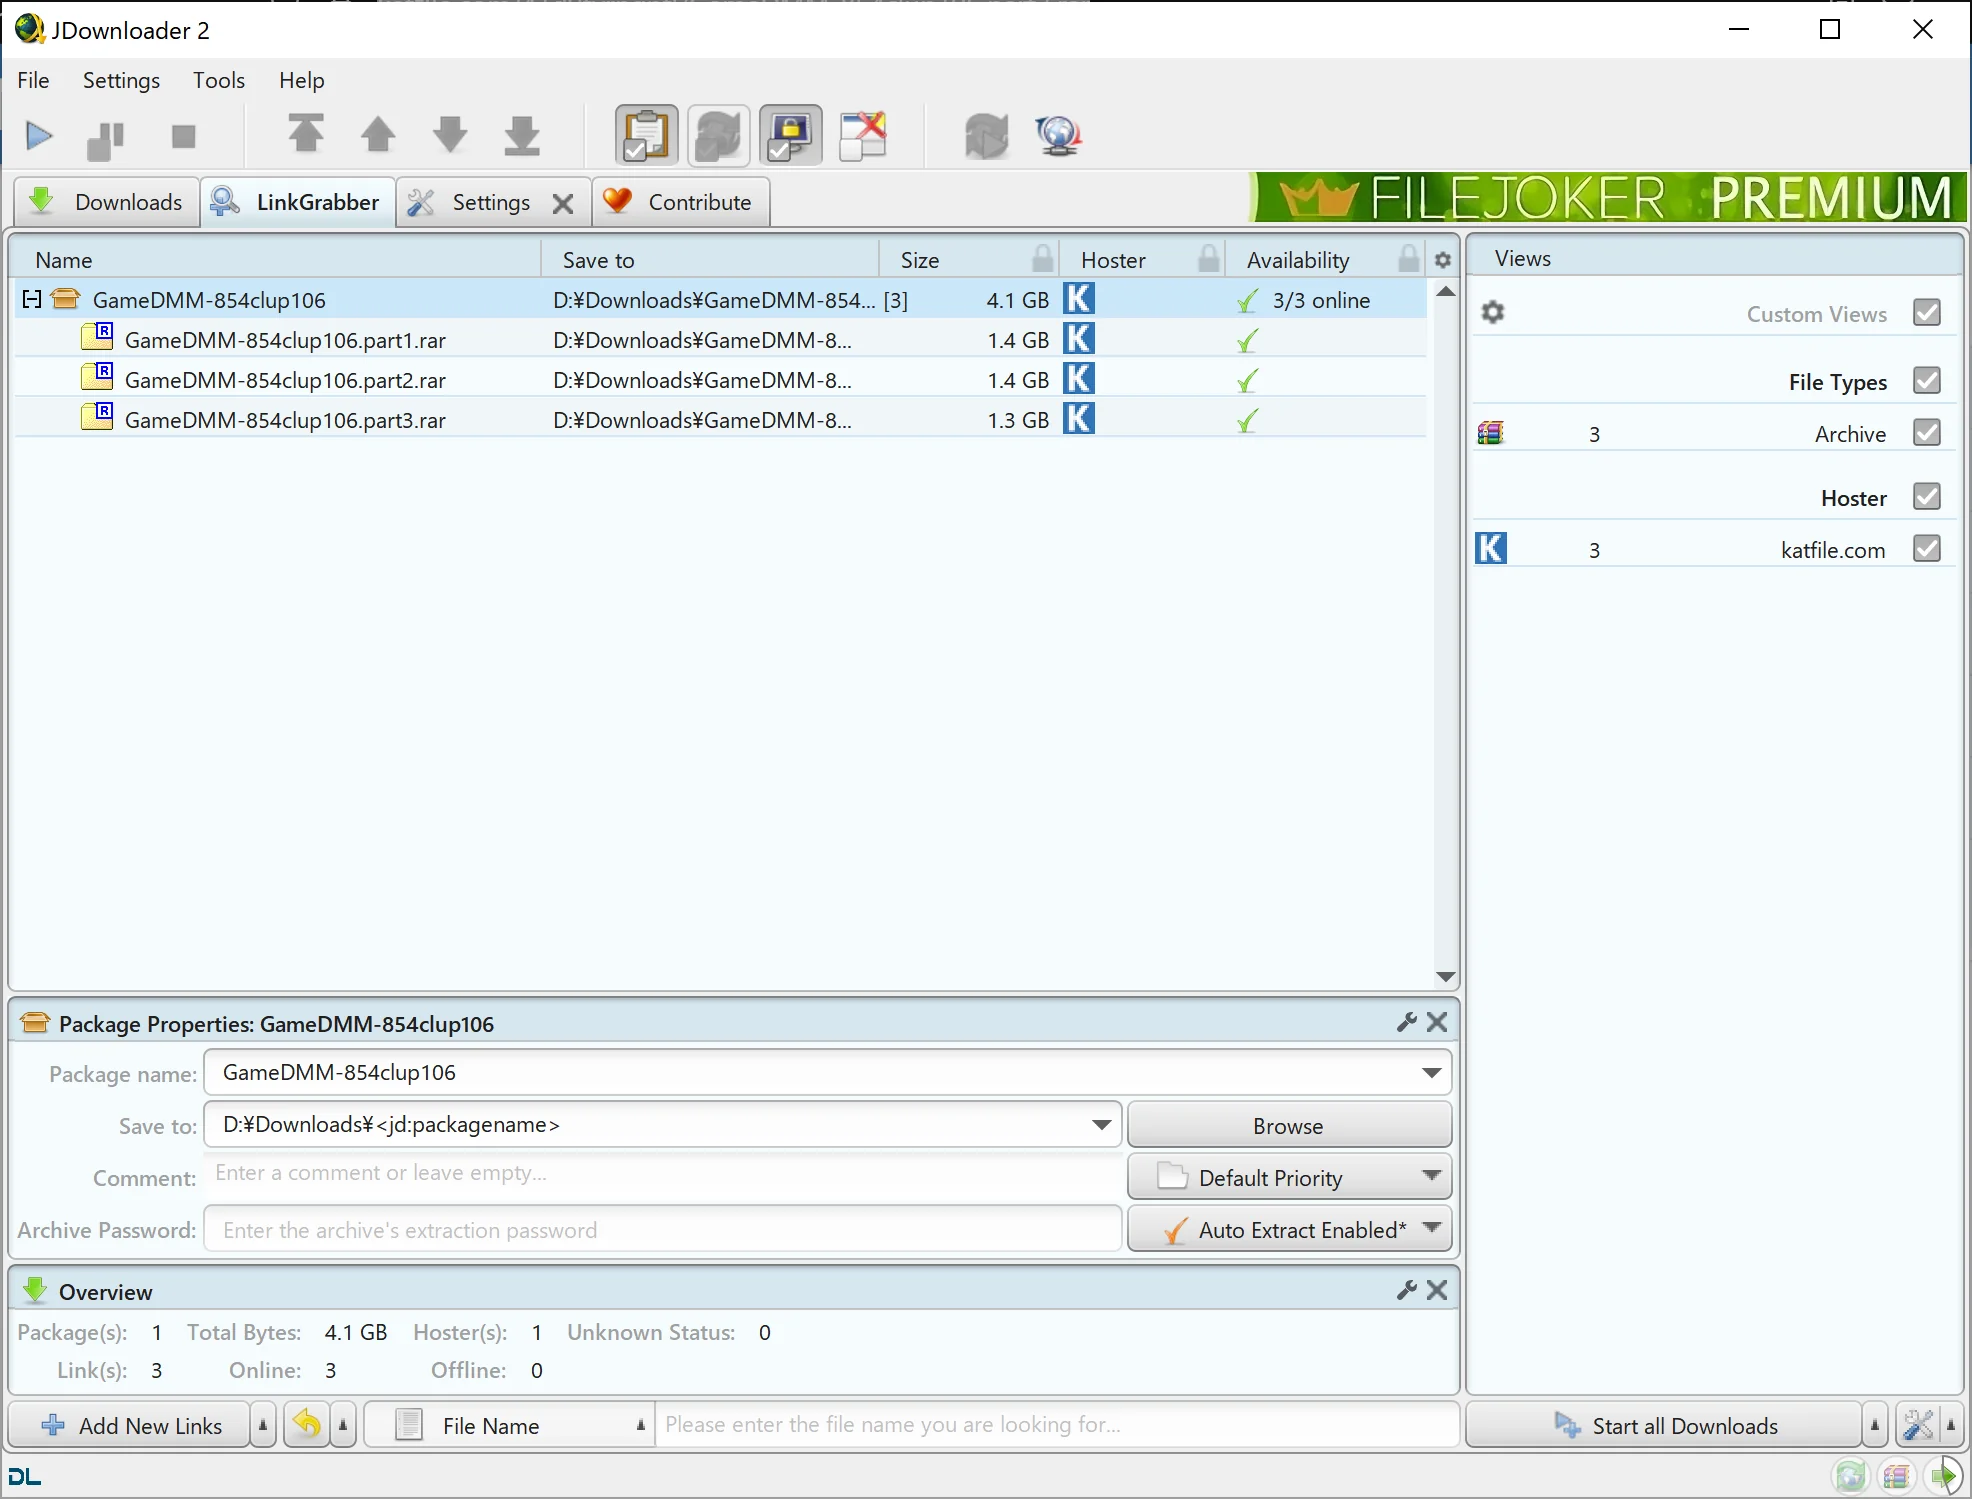
Task: Open extraction settings via WinRAR status bar icon
Action: coord(1898,1476)
